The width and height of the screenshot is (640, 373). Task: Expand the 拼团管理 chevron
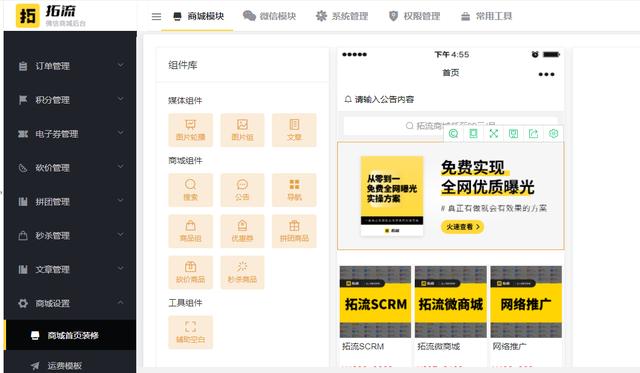[x=121, y=200]
